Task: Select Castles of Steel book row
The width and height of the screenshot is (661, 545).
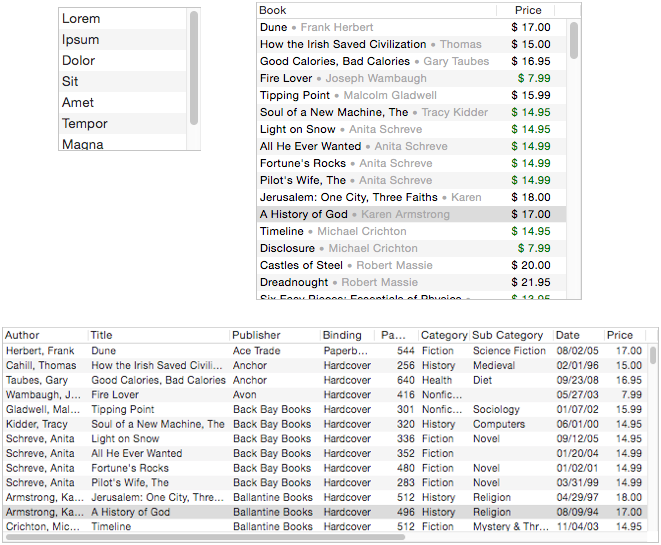Action: click(x=411, y=265)
